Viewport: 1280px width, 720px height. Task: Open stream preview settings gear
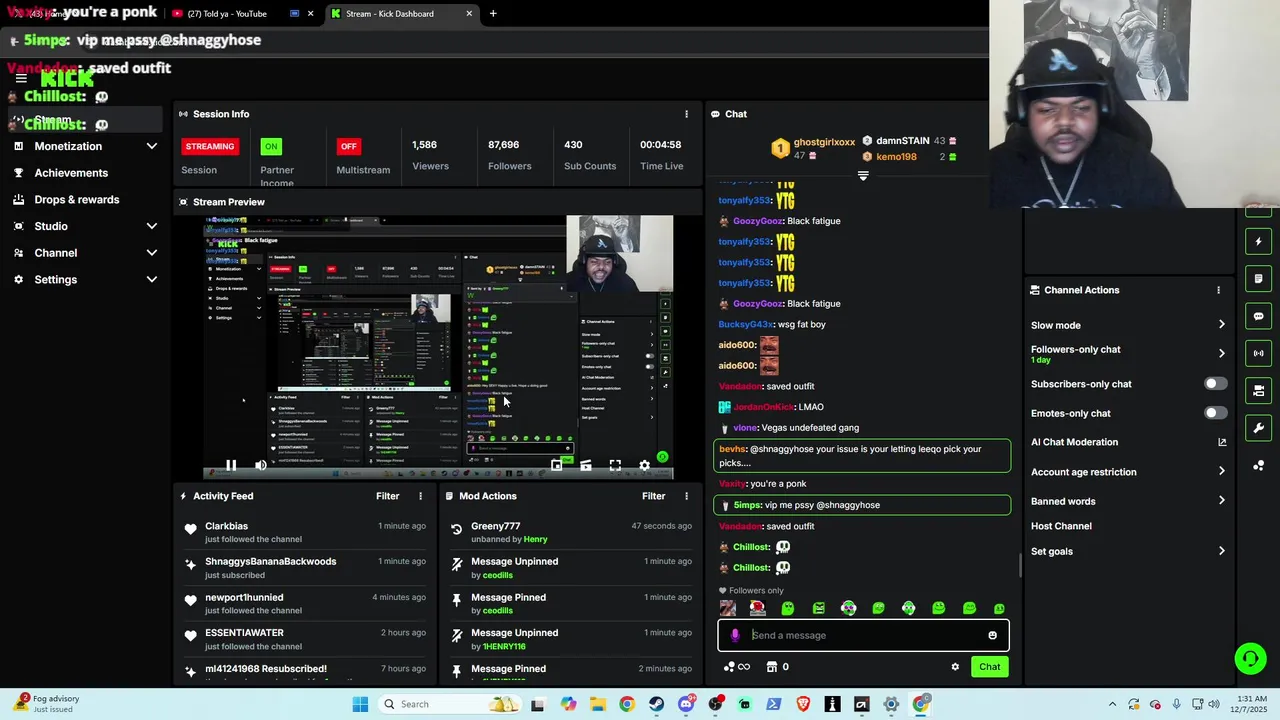(645, 465)
